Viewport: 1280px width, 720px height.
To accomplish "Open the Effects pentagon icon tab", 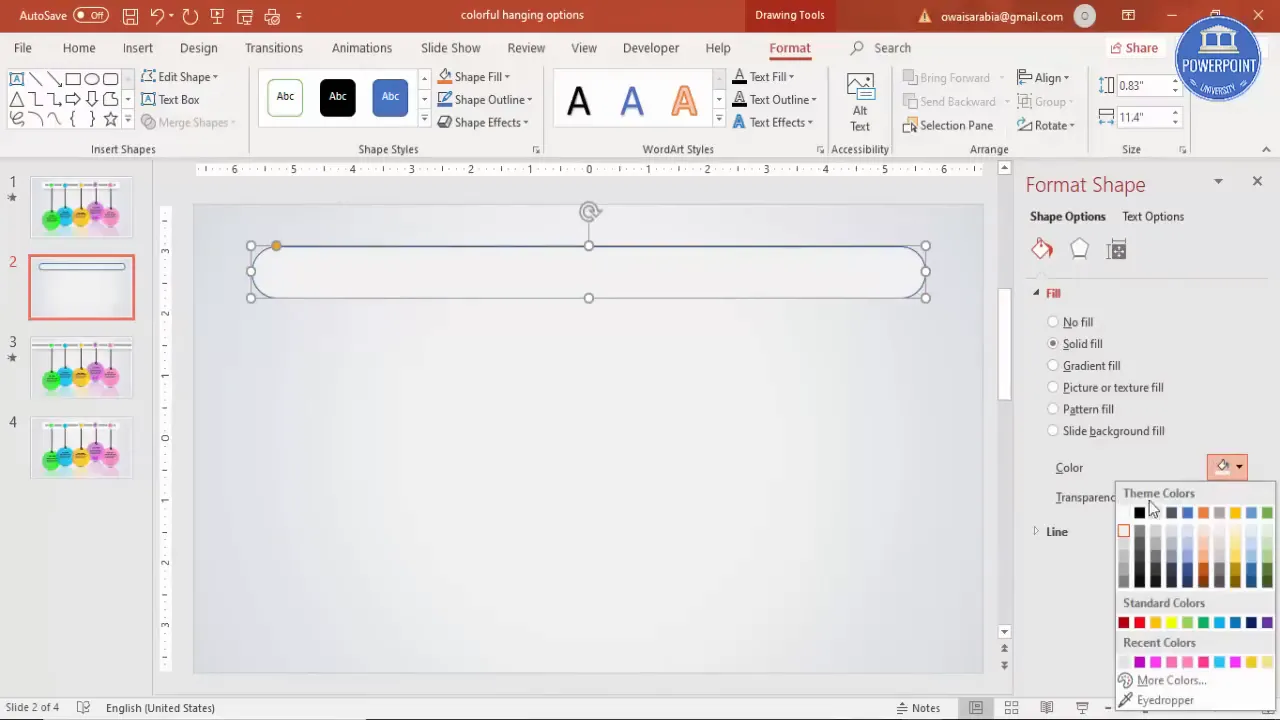I will coord(1079,250).
